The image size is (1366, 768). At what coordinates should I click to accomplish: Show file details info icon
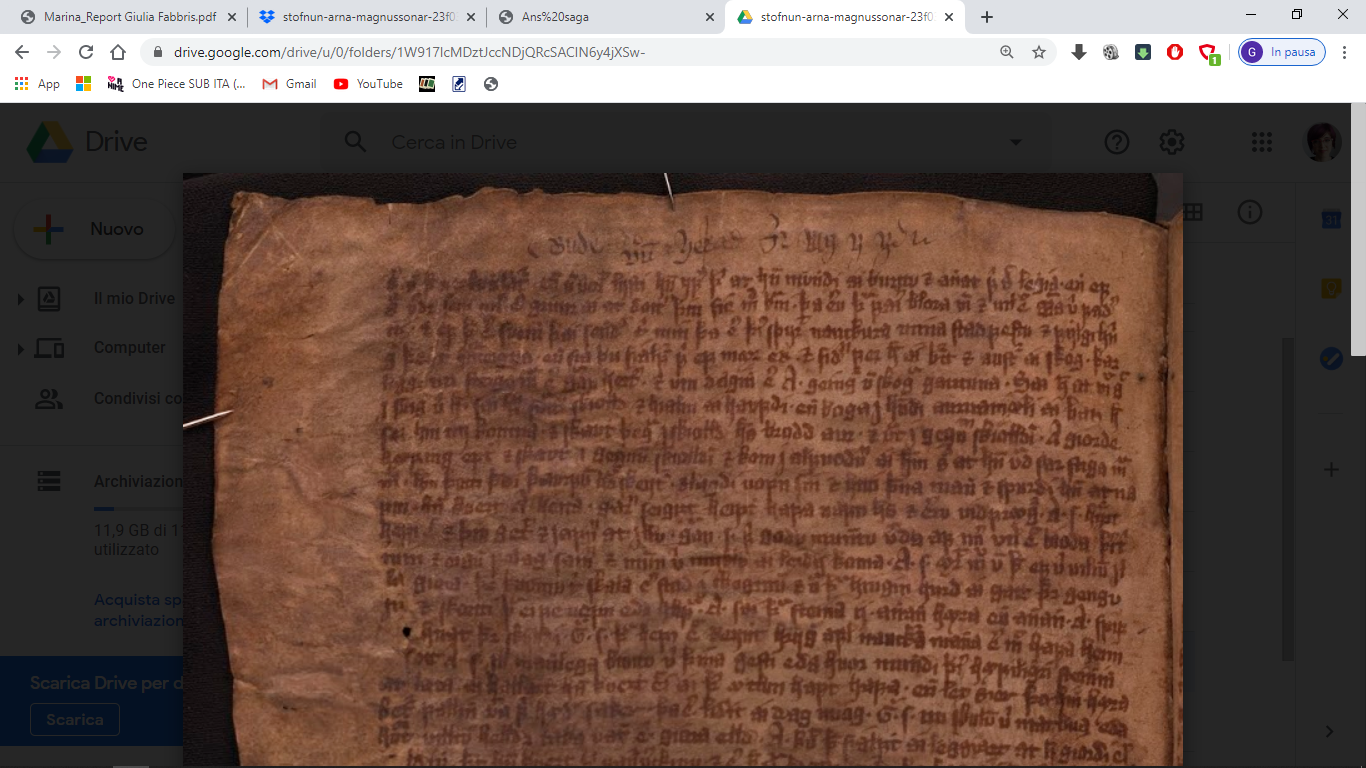1249,212
